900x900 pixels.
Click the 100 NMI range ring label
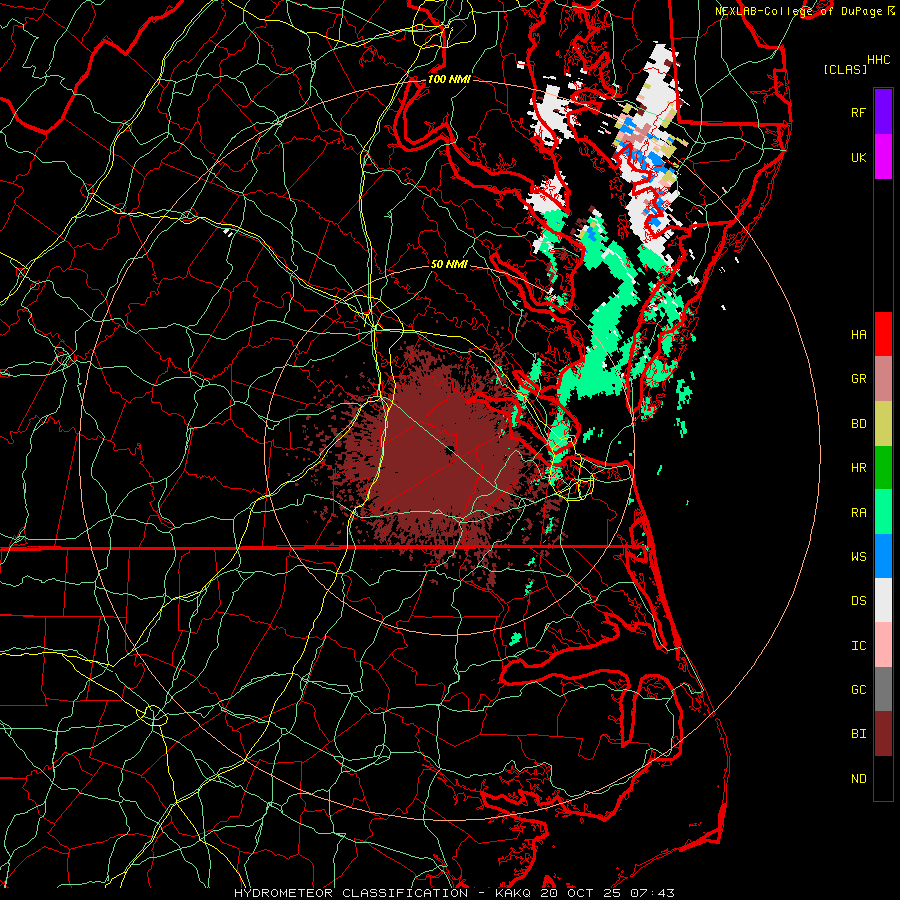tap(449, 79)
